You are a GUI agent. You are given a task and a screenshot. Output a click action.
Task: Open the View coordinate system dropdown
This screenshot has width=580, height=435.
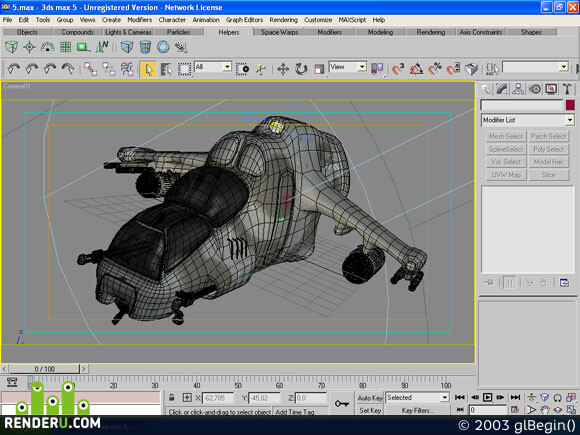coord(348,67)
